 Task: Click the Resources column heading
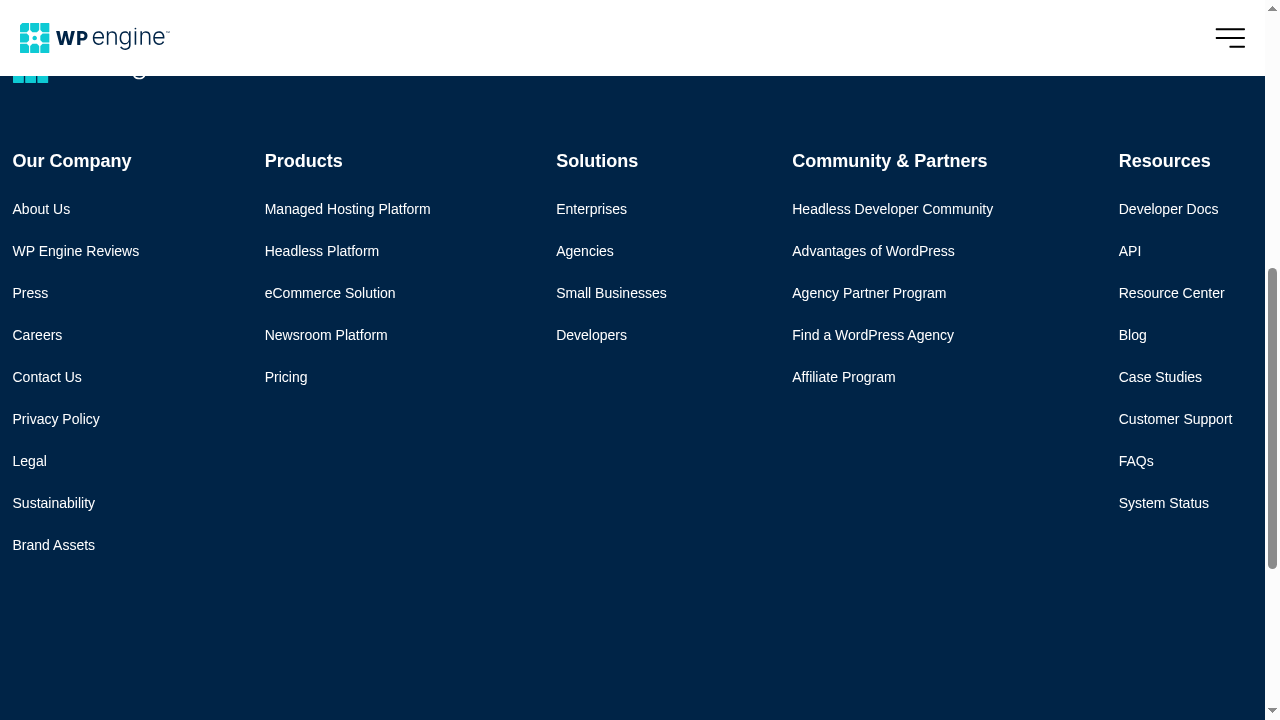coord(1164,161)
